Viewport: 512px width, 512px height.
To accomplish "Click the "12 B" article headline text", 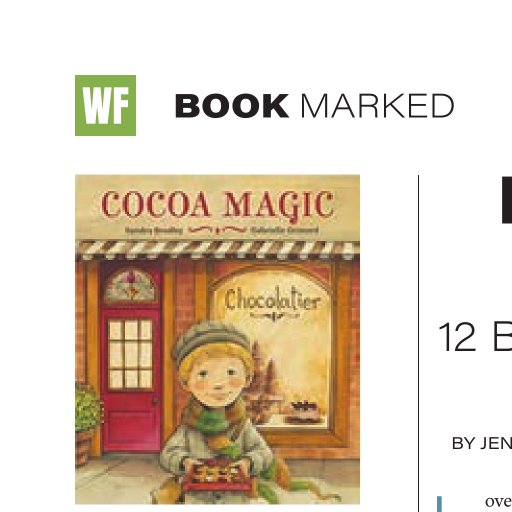I will 475,337.
